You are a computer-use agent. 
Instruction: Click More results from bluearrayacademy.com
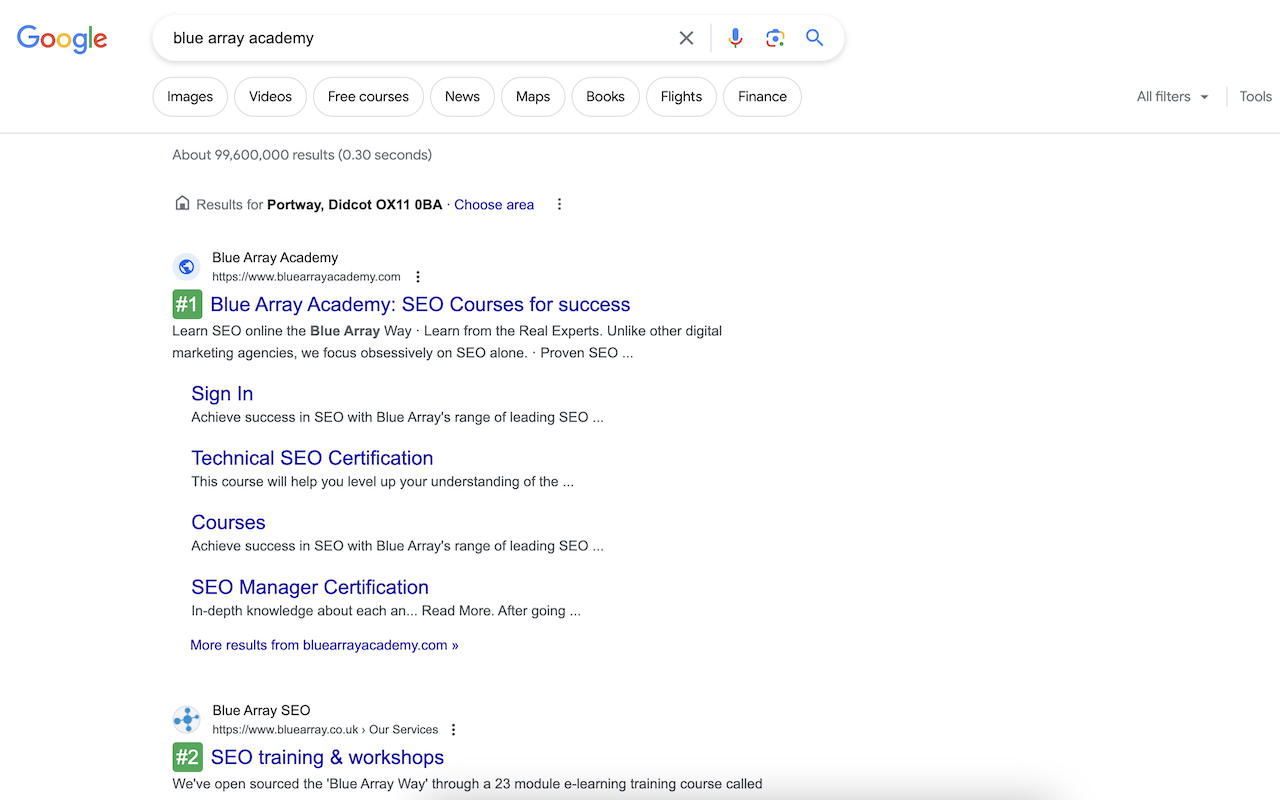[x=324, y=645]
